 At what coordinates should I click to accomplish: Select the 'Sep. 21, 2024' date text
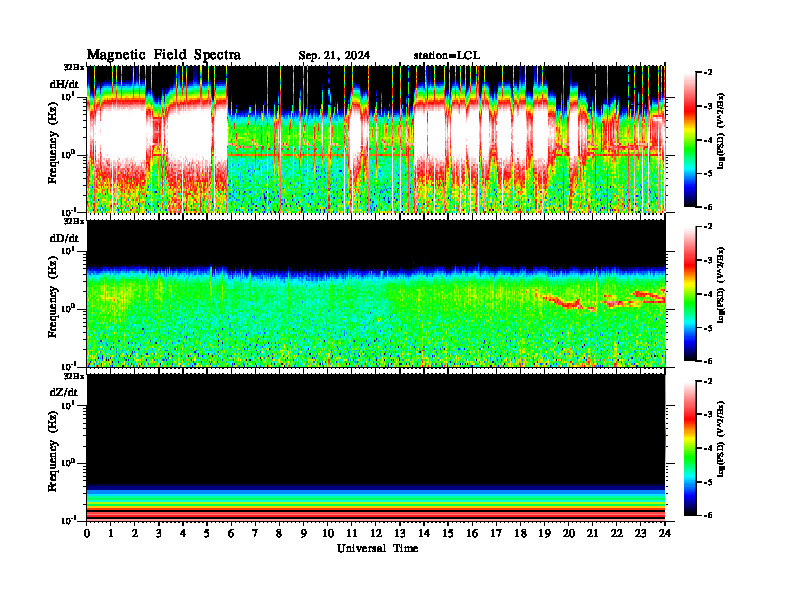334,56
